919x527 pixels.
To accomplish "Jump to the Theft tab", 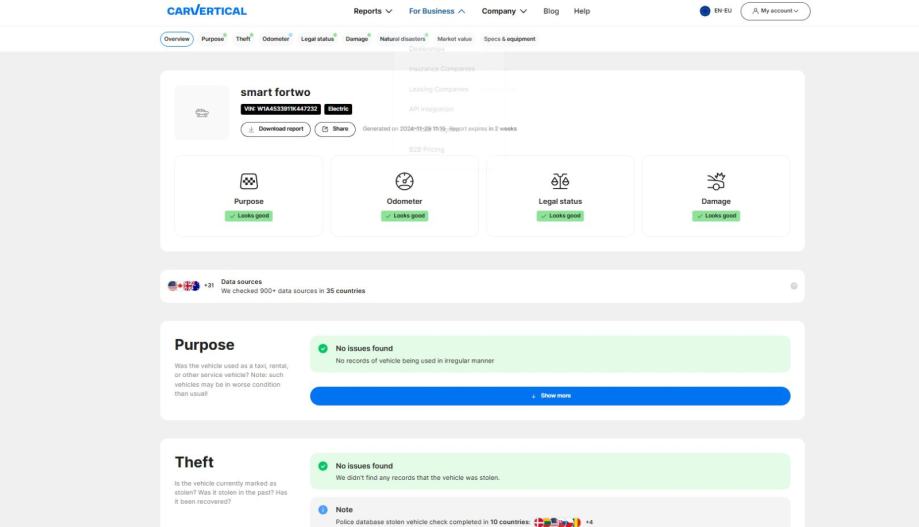I will [x=243, y=39].
